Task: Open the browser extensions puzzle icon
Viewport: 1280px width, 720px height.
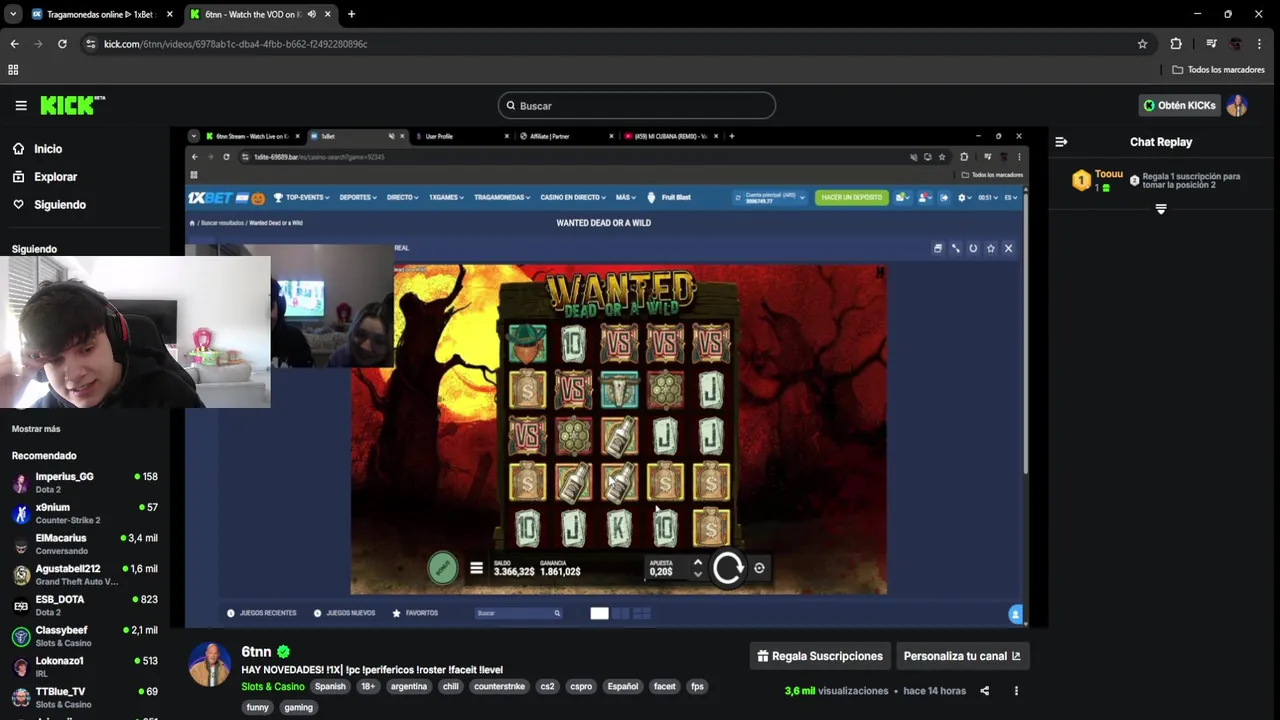Action: coord(1176,44)
